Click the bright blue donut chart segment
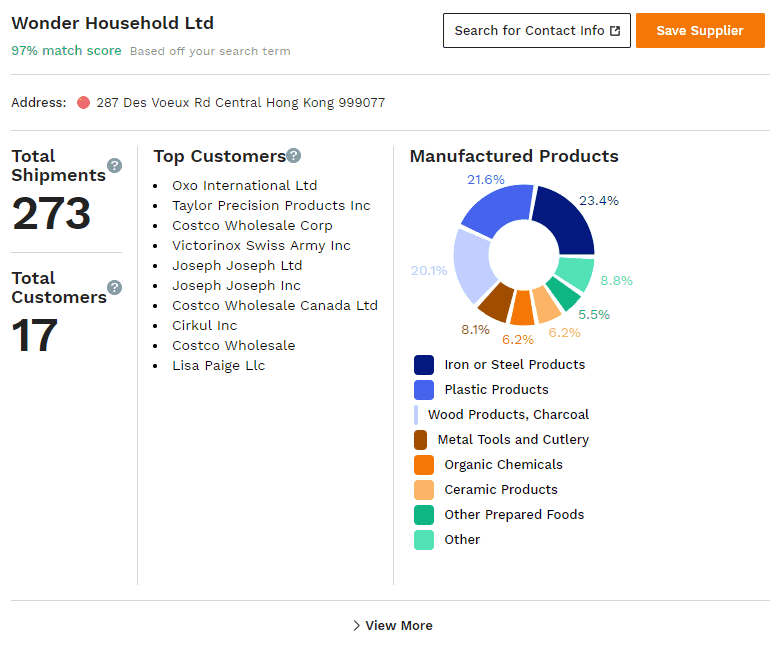Image resolution: width=780 pixels, height=648 pixels. point(500,206)
